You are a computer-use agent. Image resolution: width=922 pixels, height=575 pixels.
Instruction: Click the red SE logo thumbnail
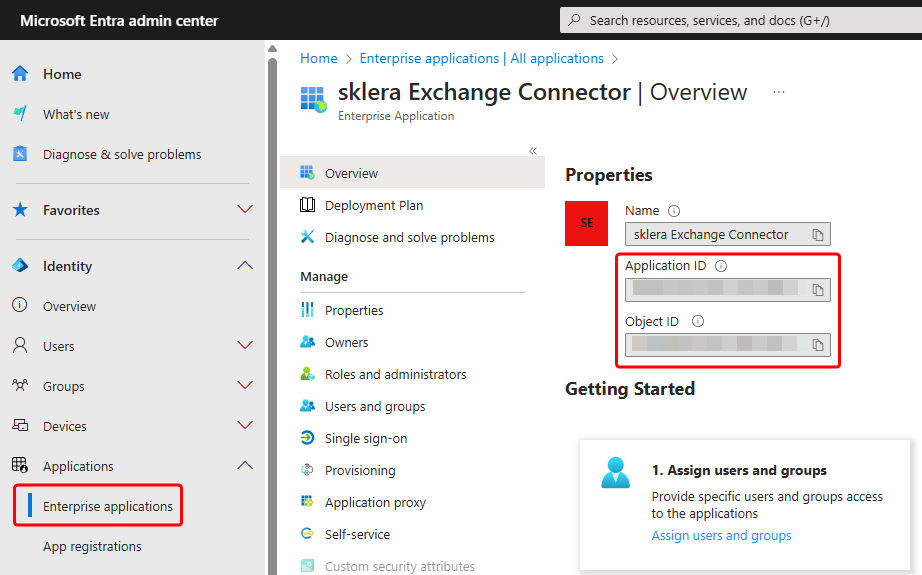pos(586,223)
